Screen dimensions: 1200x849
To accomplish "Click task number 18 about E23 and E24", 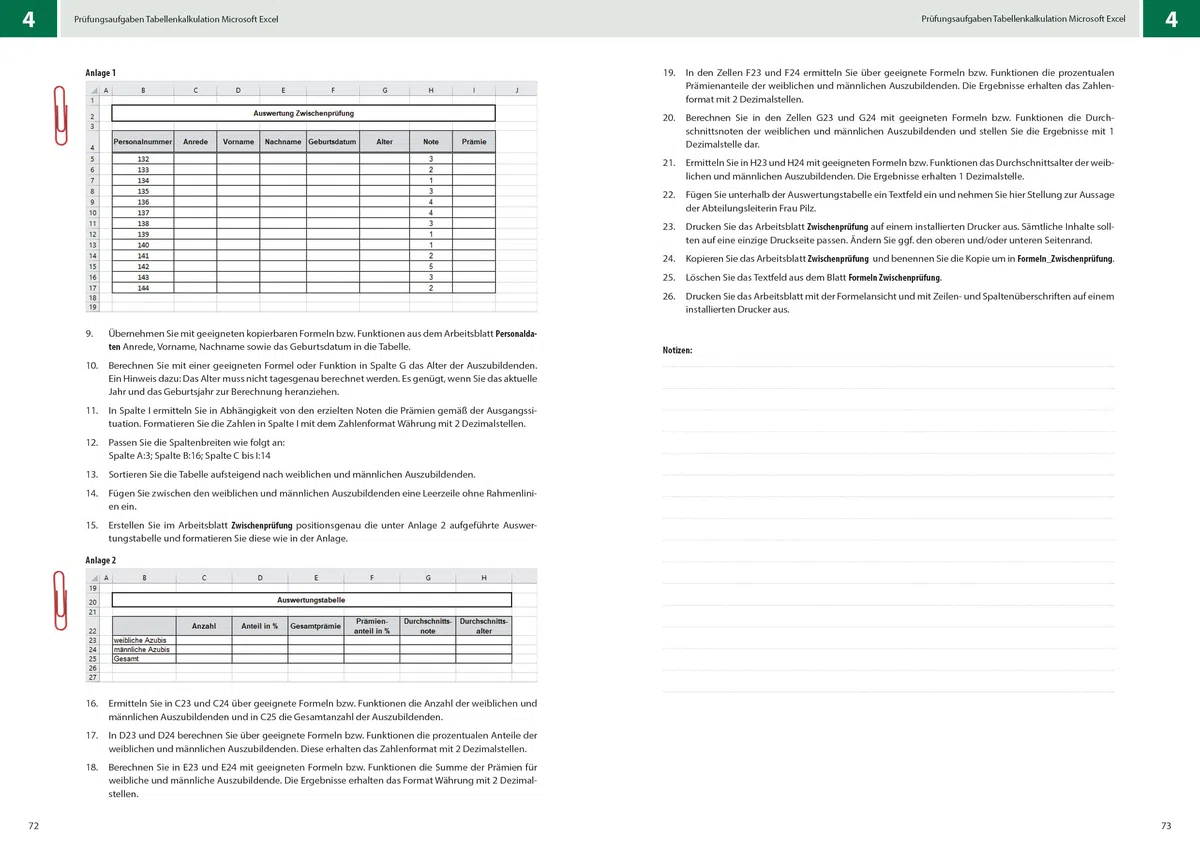I will tap(91, 767).
